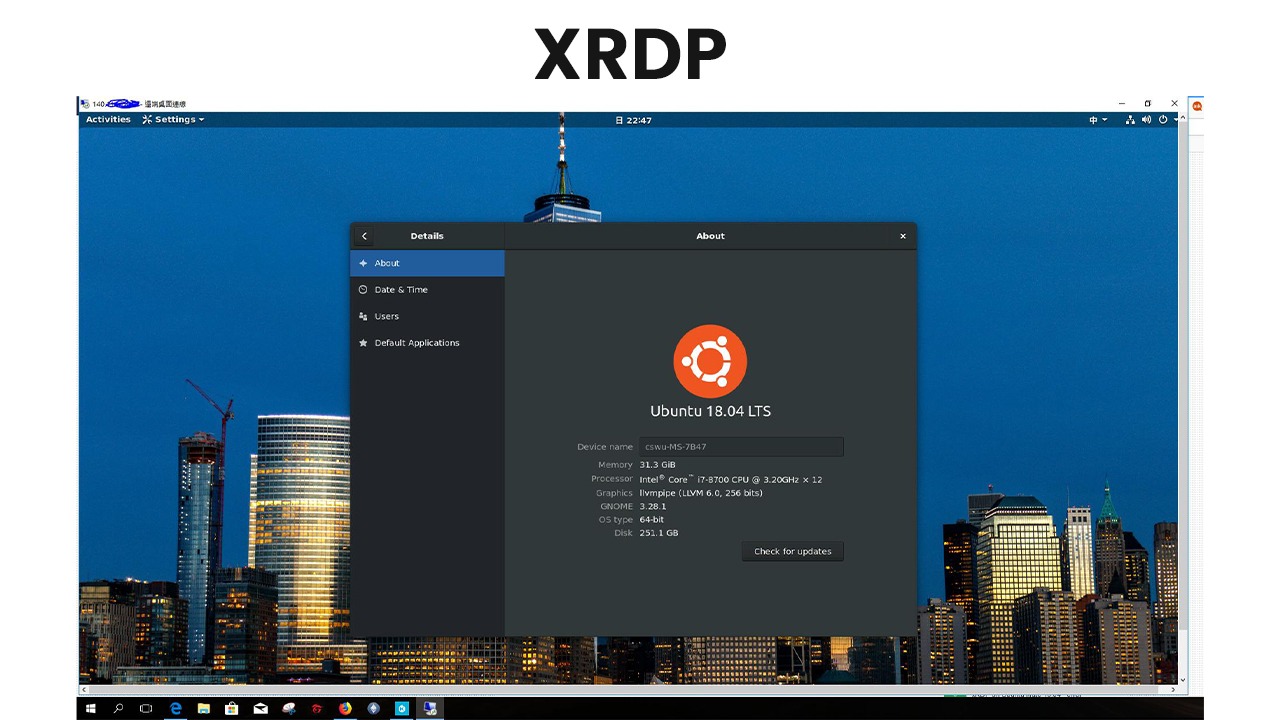
Task: Expand the Settings menu in the top bar
Action: pyautogui.click(x=173, y=119)
